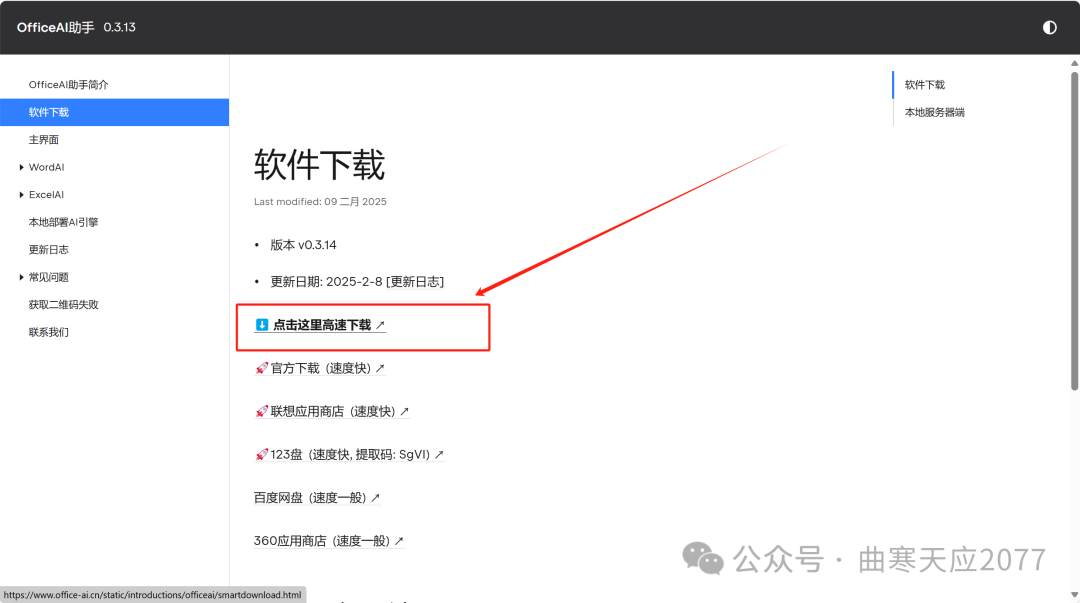Open ExcelAI sidebar item
The image size is (1080, 603).
(x=46, y=195)
